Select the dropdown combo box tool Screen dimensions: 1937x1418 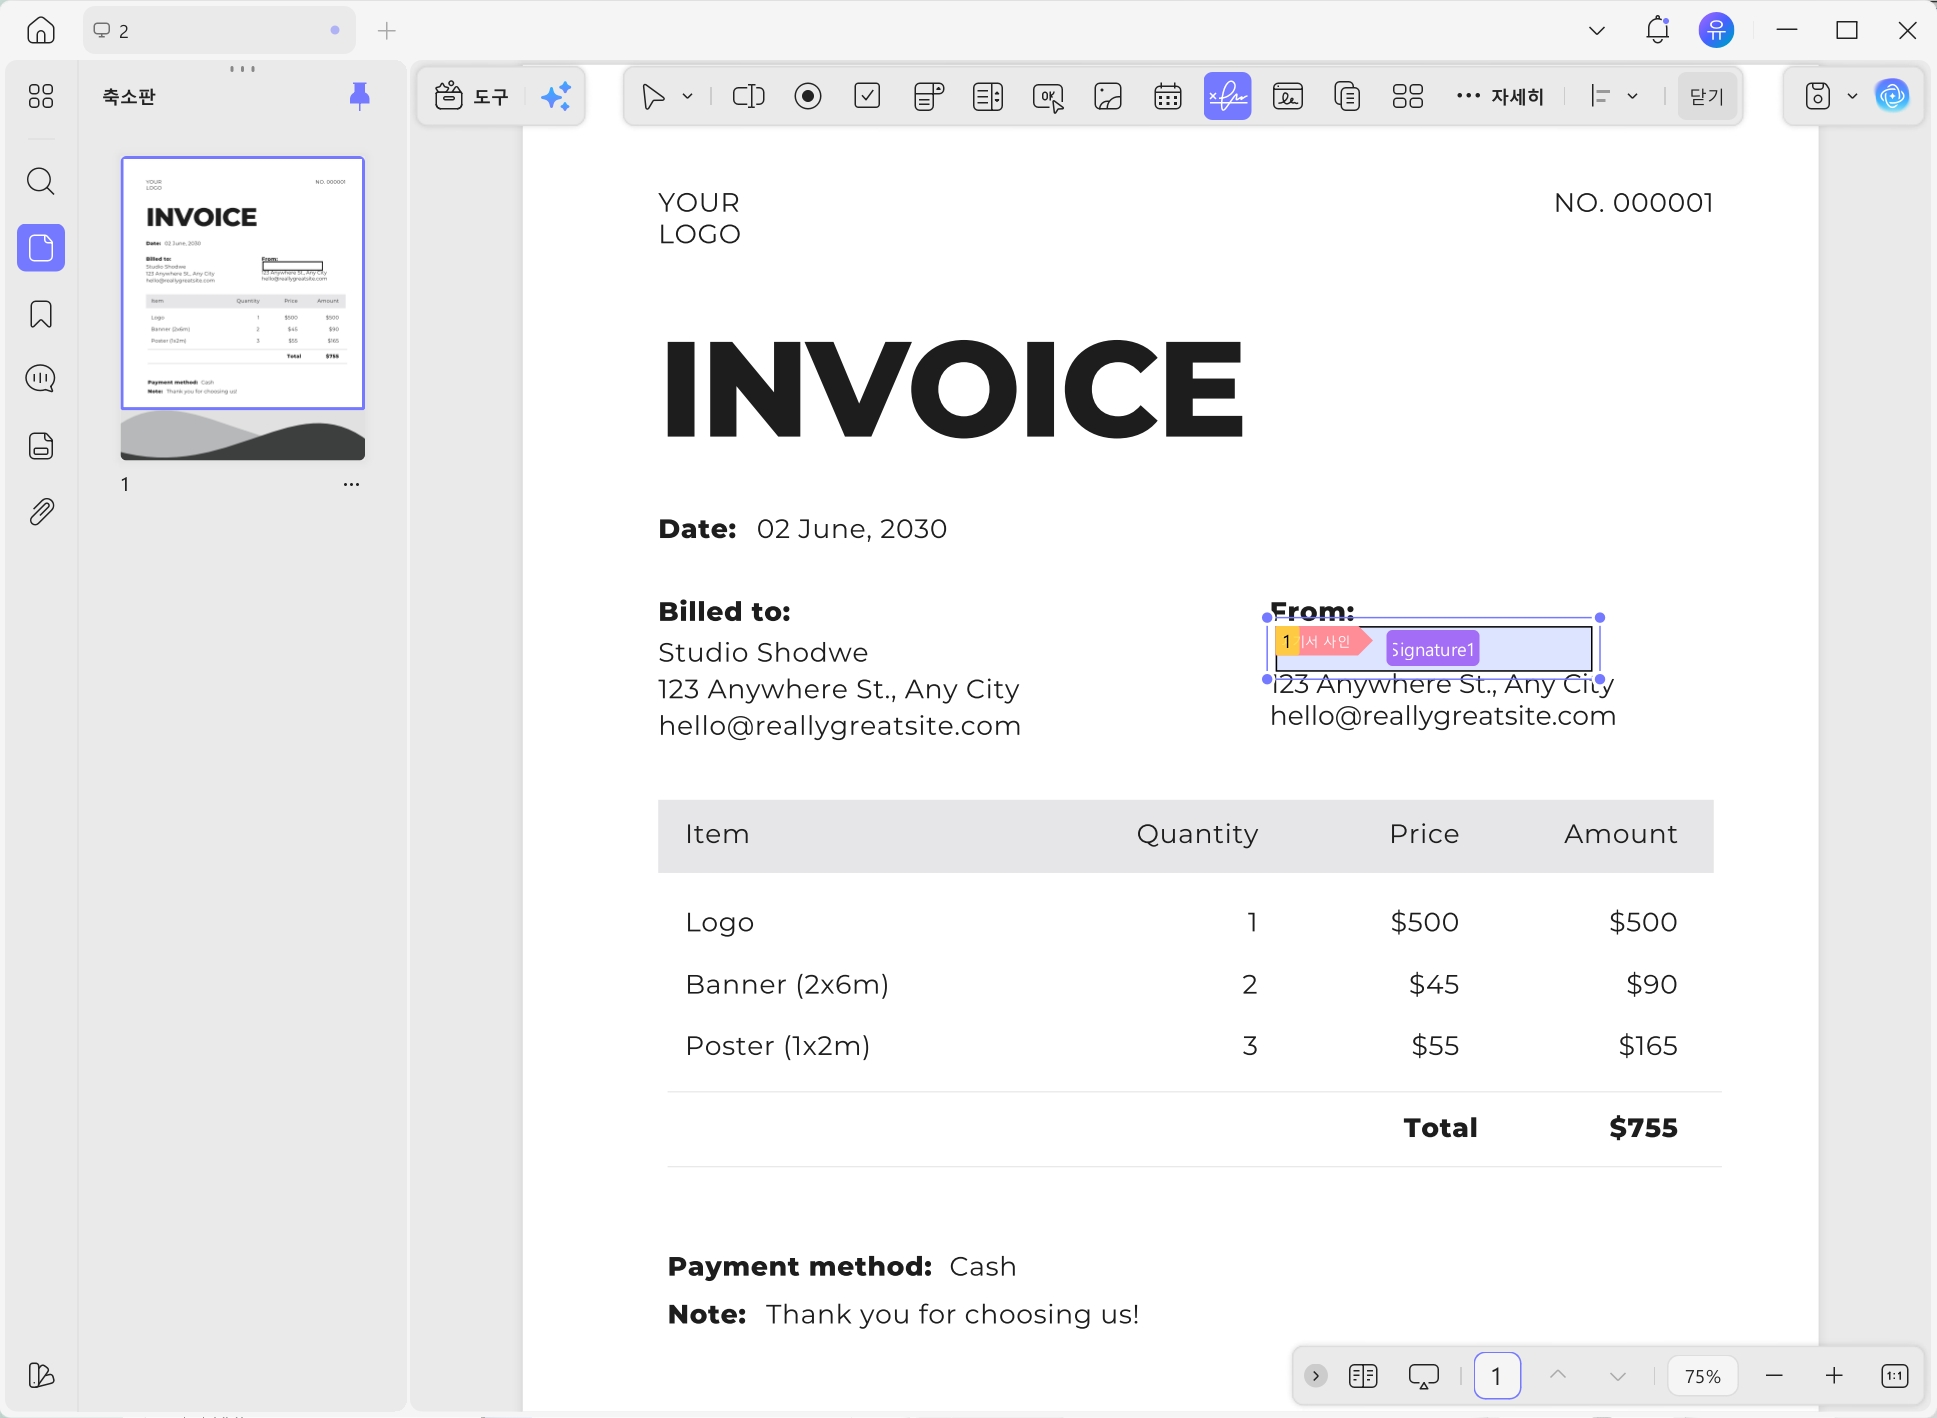point(929,97)
